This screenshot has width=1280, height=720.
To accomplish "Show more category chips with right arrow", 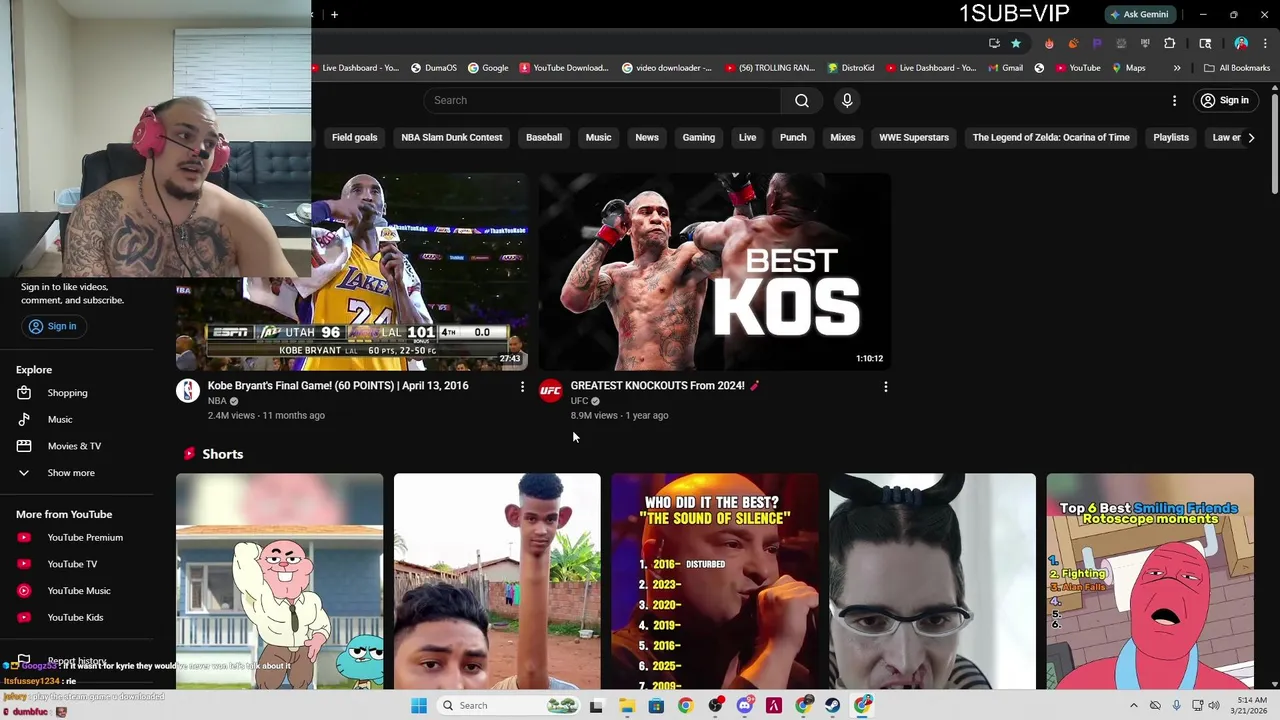I will [x=1250, y=138].
